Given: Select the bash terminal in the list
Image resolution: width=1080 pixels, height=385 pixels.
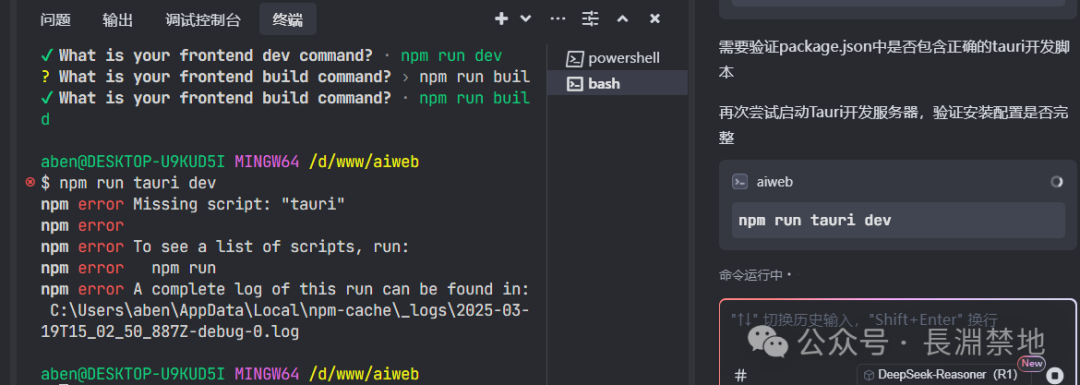Looking at the screenshot, I should point(617,83).
